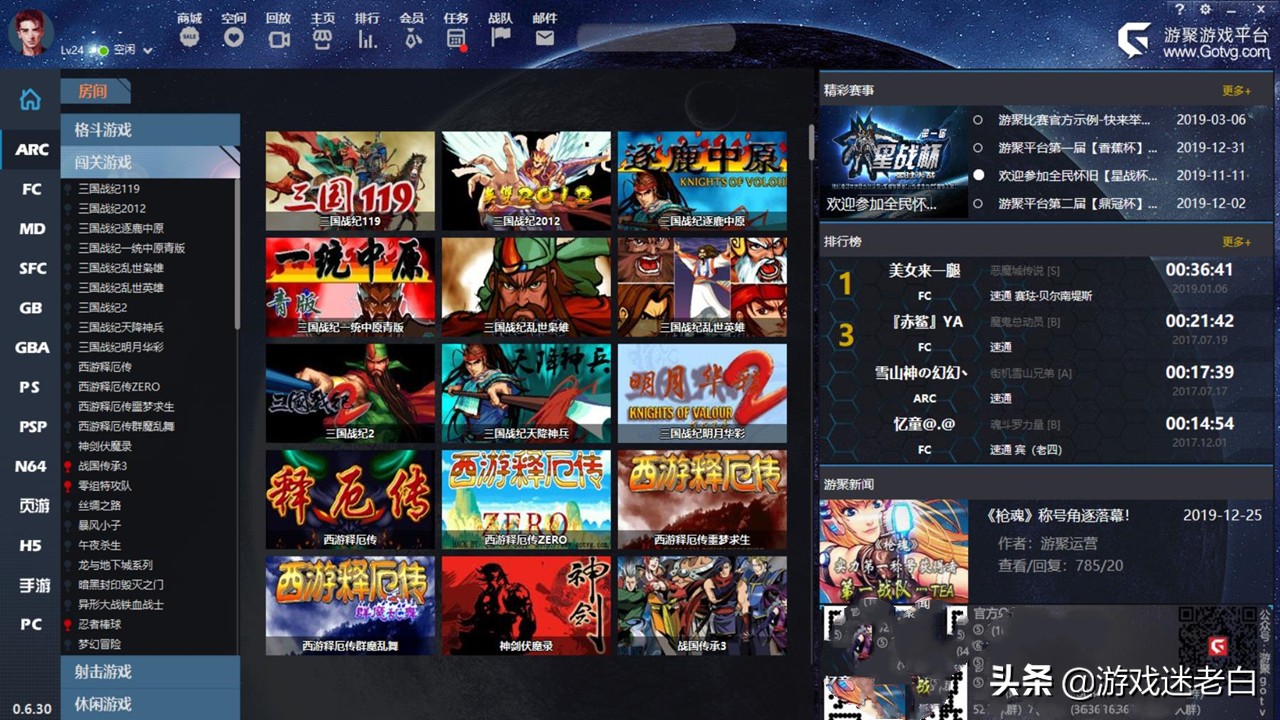Select radio button for 鼎冠杯 event
This screenshot has width=1280, height=720.
(978, 204)
